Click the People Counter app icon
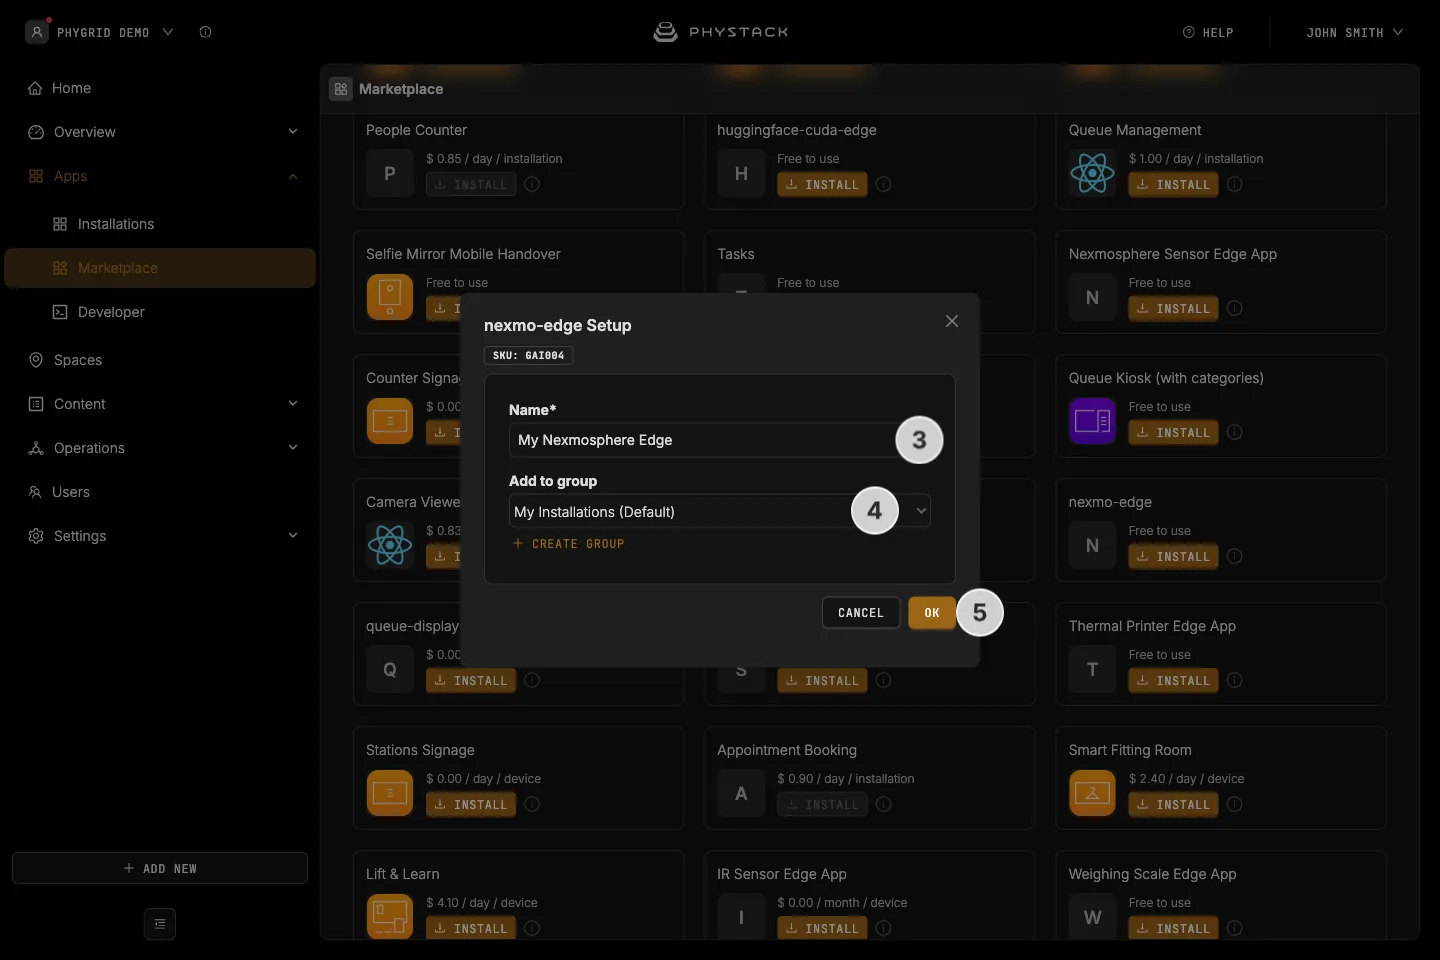Screen dimensions: 1440x960 tap(390, 173)
